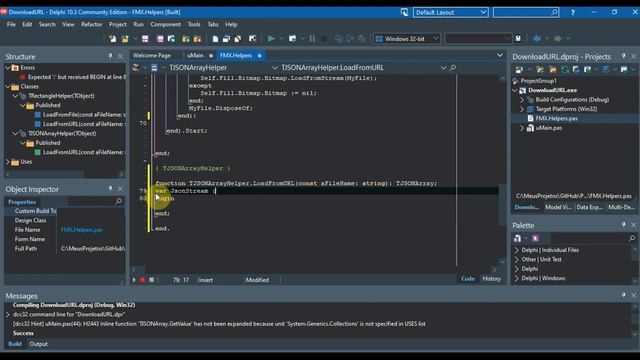Switch to the History tab in editor
The width and height of the screenshot is (640, 360).
pyautogui.click(x=491, y=279)
